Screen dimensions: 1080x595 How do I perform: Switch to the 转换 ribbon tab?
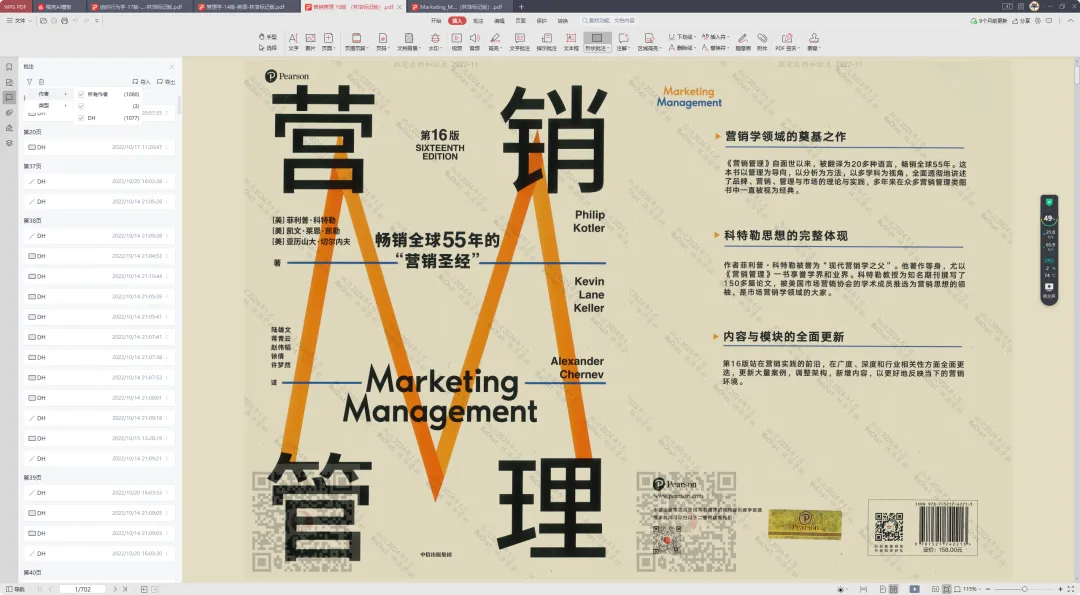[x=563, y=21]
